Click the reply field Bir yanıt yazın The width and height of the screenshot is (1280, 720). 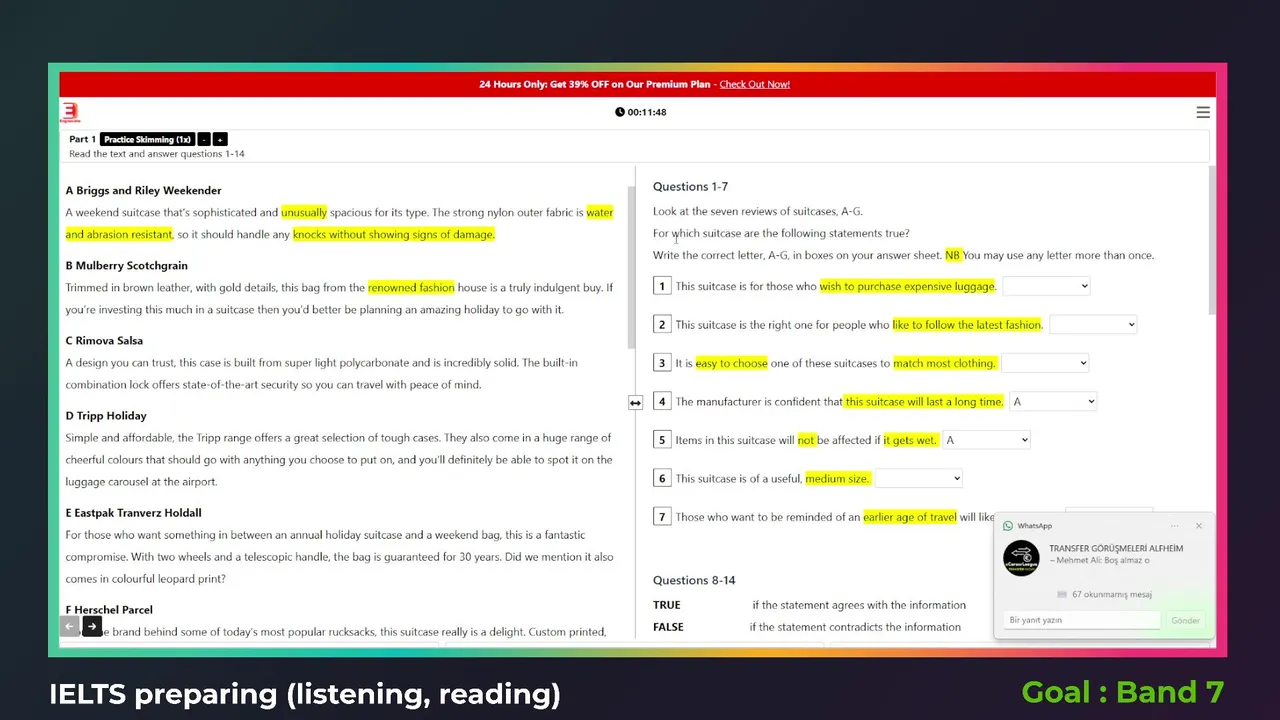tap(1082, 620)
